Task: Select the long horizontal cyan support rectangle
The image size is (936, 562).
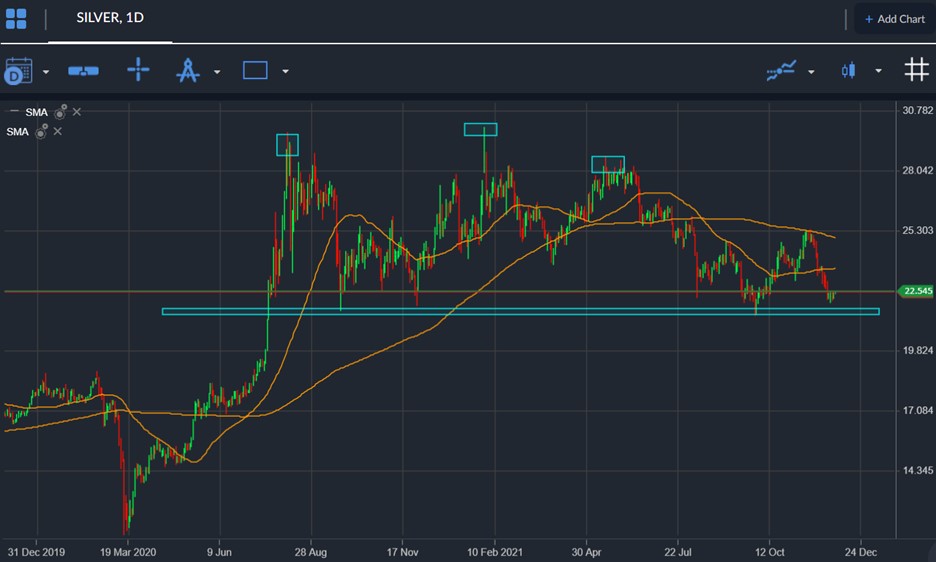Action: click(521, 311)
